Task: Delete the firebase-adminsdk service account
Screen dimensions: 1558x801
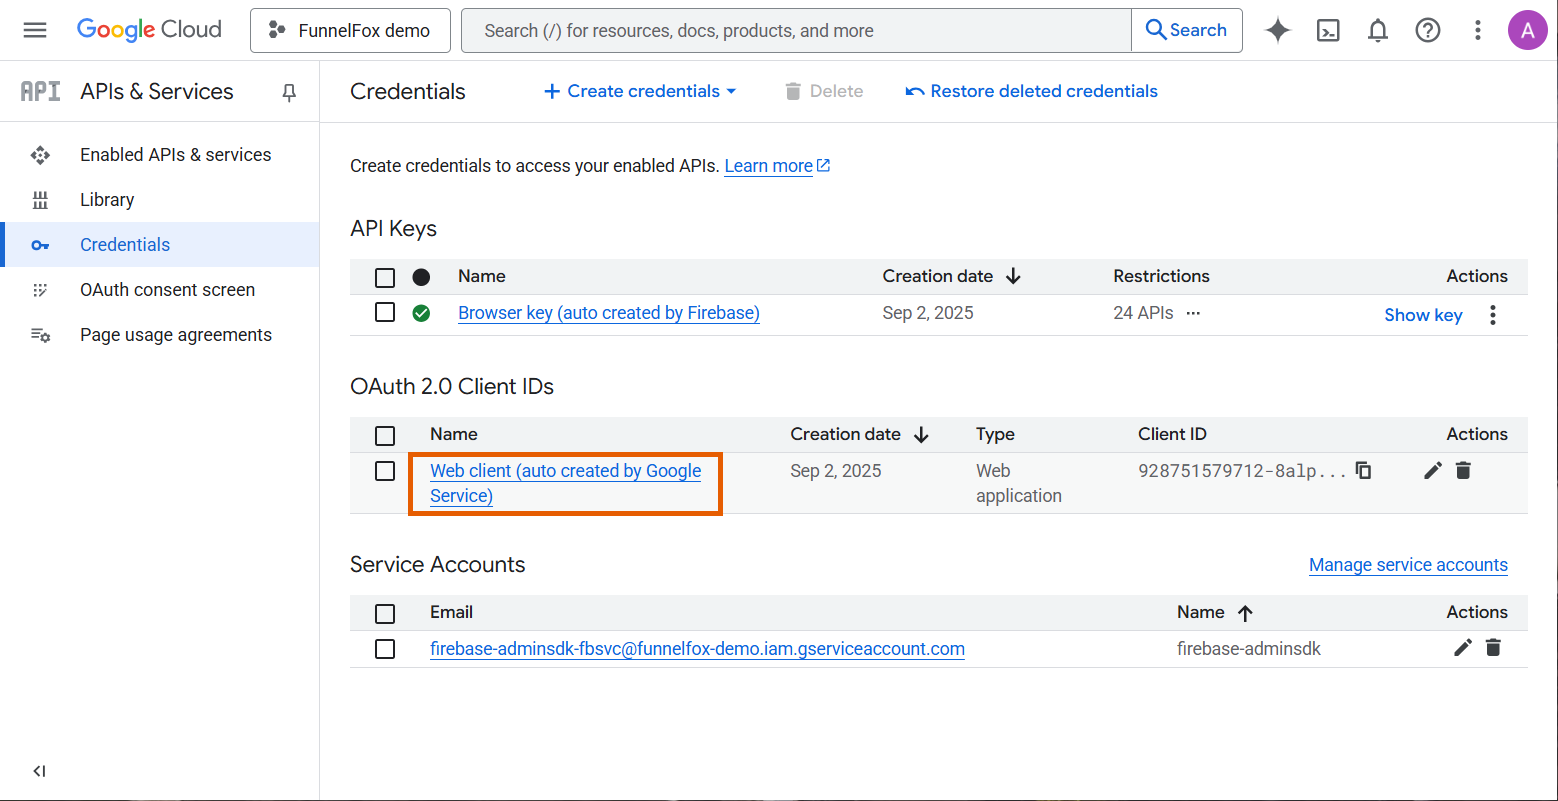Action: [x=1493, y=648]
